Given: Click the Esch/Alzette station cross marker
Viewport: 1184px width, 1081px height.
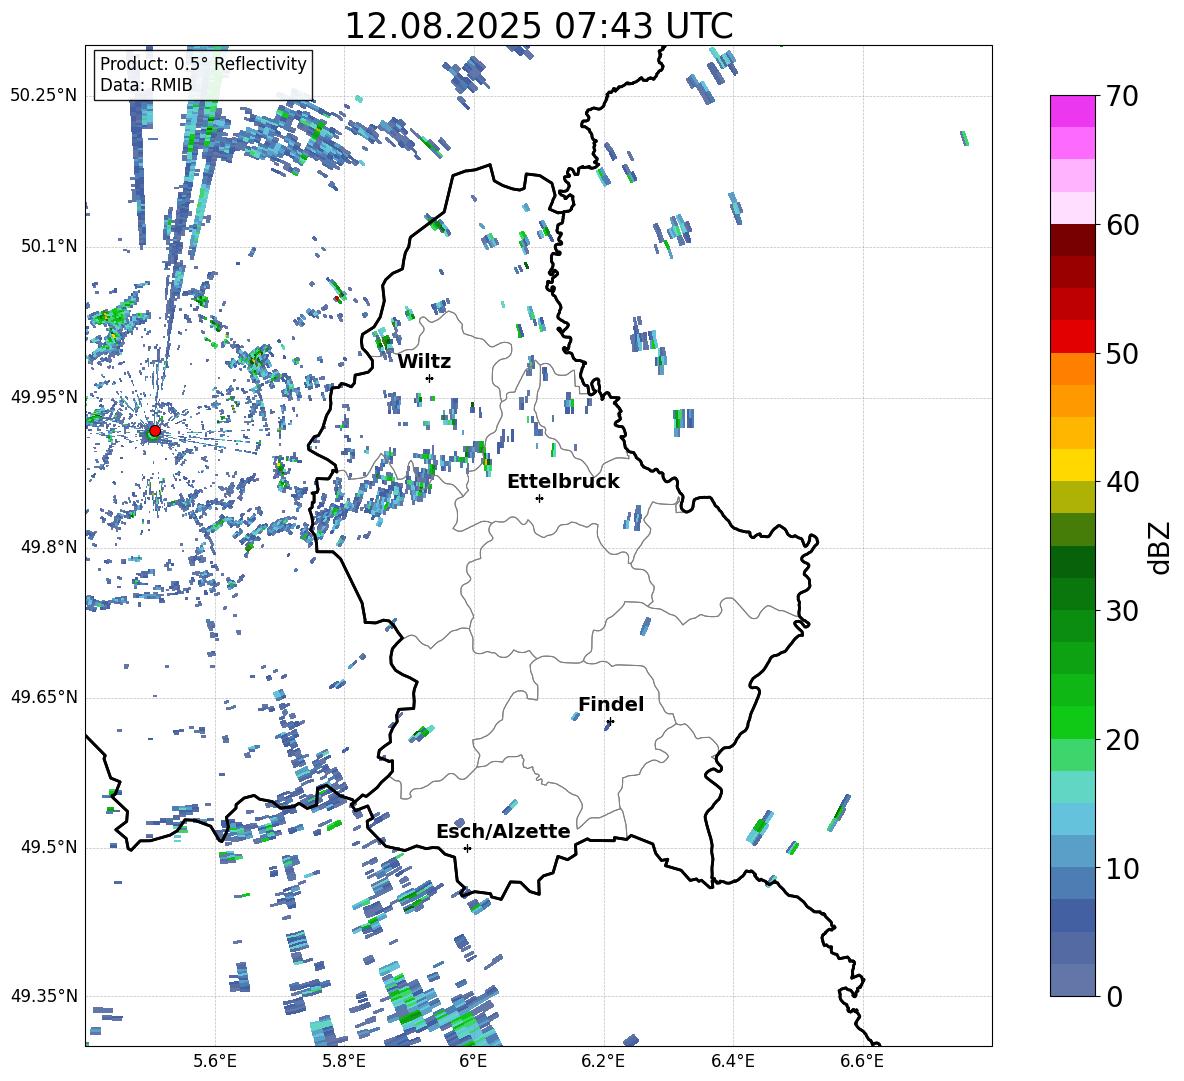Looking at the screenshot, I should [x=467, y=848].
